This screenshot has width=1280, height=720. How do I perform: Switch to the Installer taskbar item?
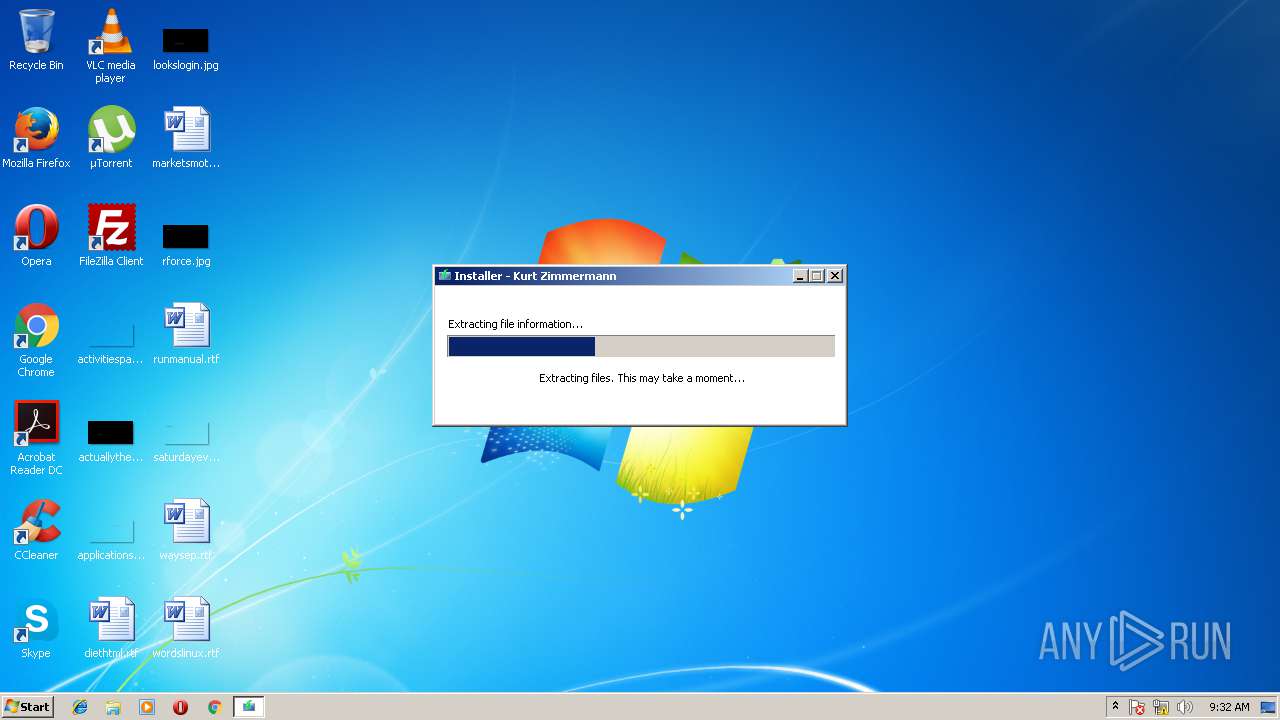(x=248, y=707)
